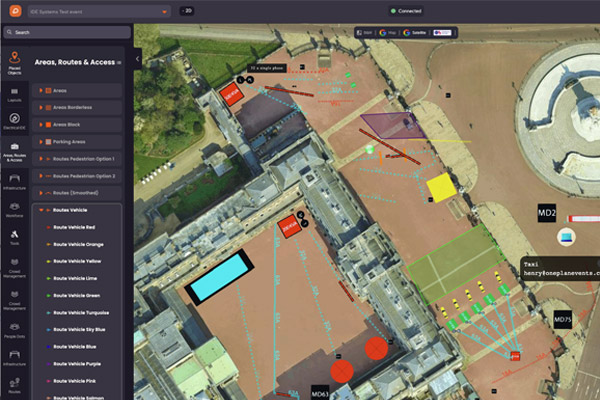Screen dimensions: 600x400
Task: Select the first base map option in the switcher
Action: coord(364,33)
